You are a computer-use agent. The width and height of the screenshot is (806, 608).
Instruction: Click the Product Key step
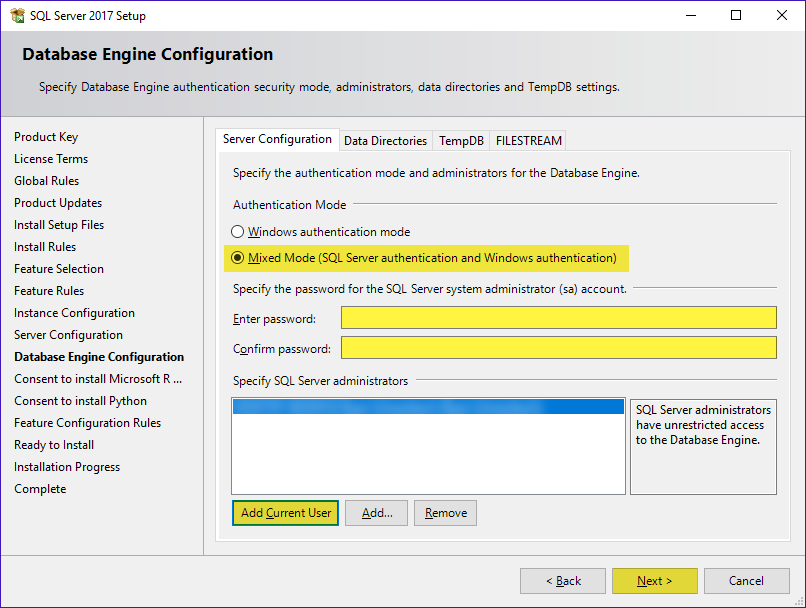pyautogui.click(x=46, y=137)
